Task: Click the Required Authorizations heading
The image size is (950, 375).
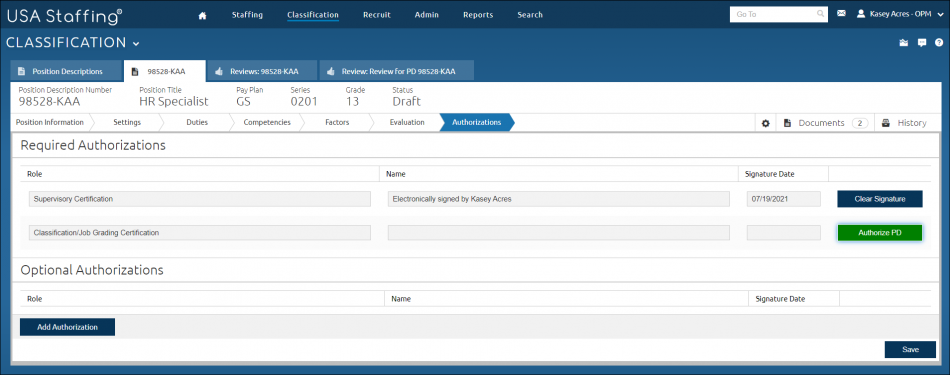Action: click(93, 145)
